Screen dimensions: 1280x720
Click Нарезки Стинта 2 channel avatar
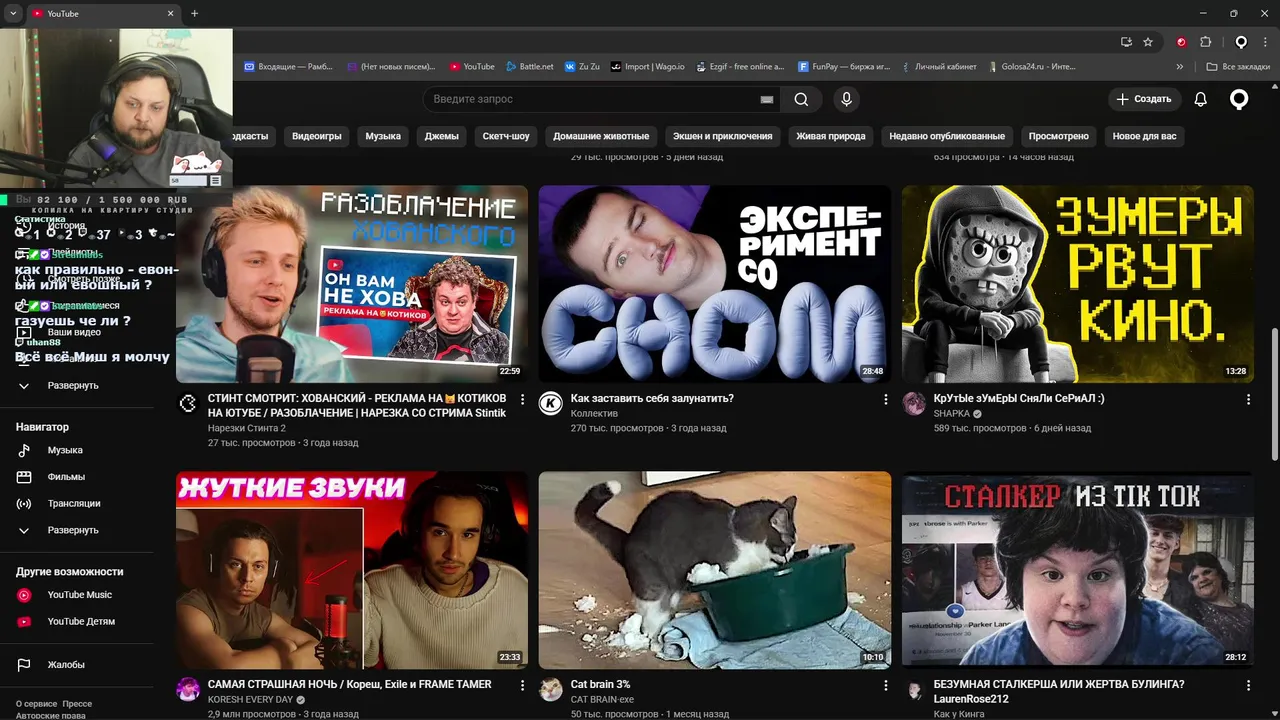tap(187, 403)
